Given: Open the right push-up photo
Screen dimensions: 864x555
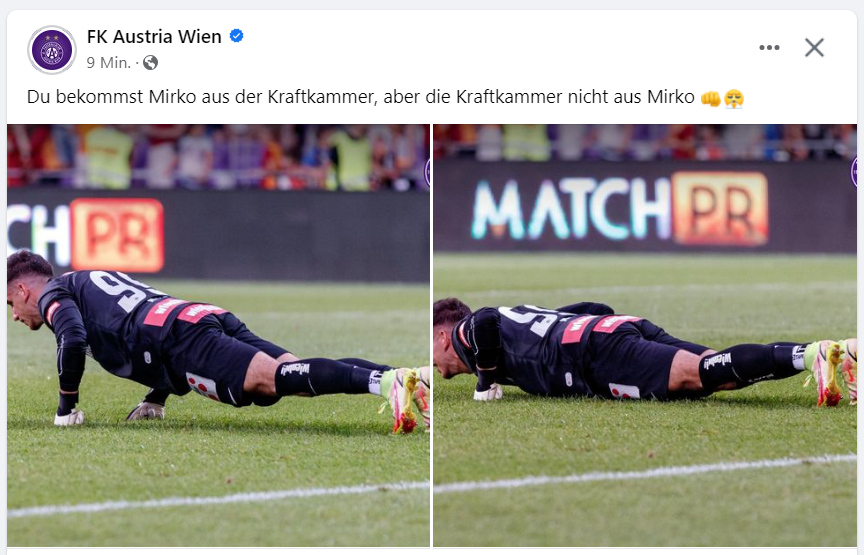Looking at the screenshot, I should [645, 335].
